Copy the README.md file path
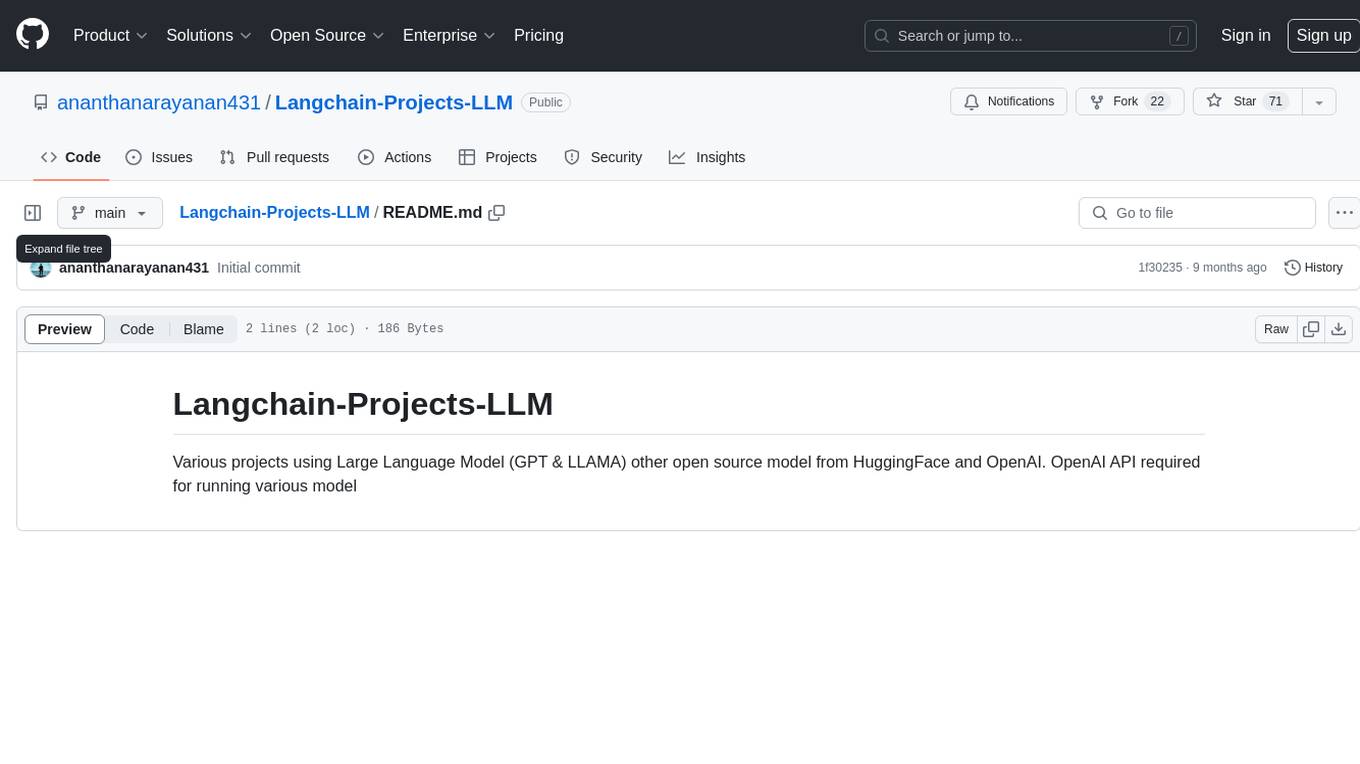 tap(496, 213)
